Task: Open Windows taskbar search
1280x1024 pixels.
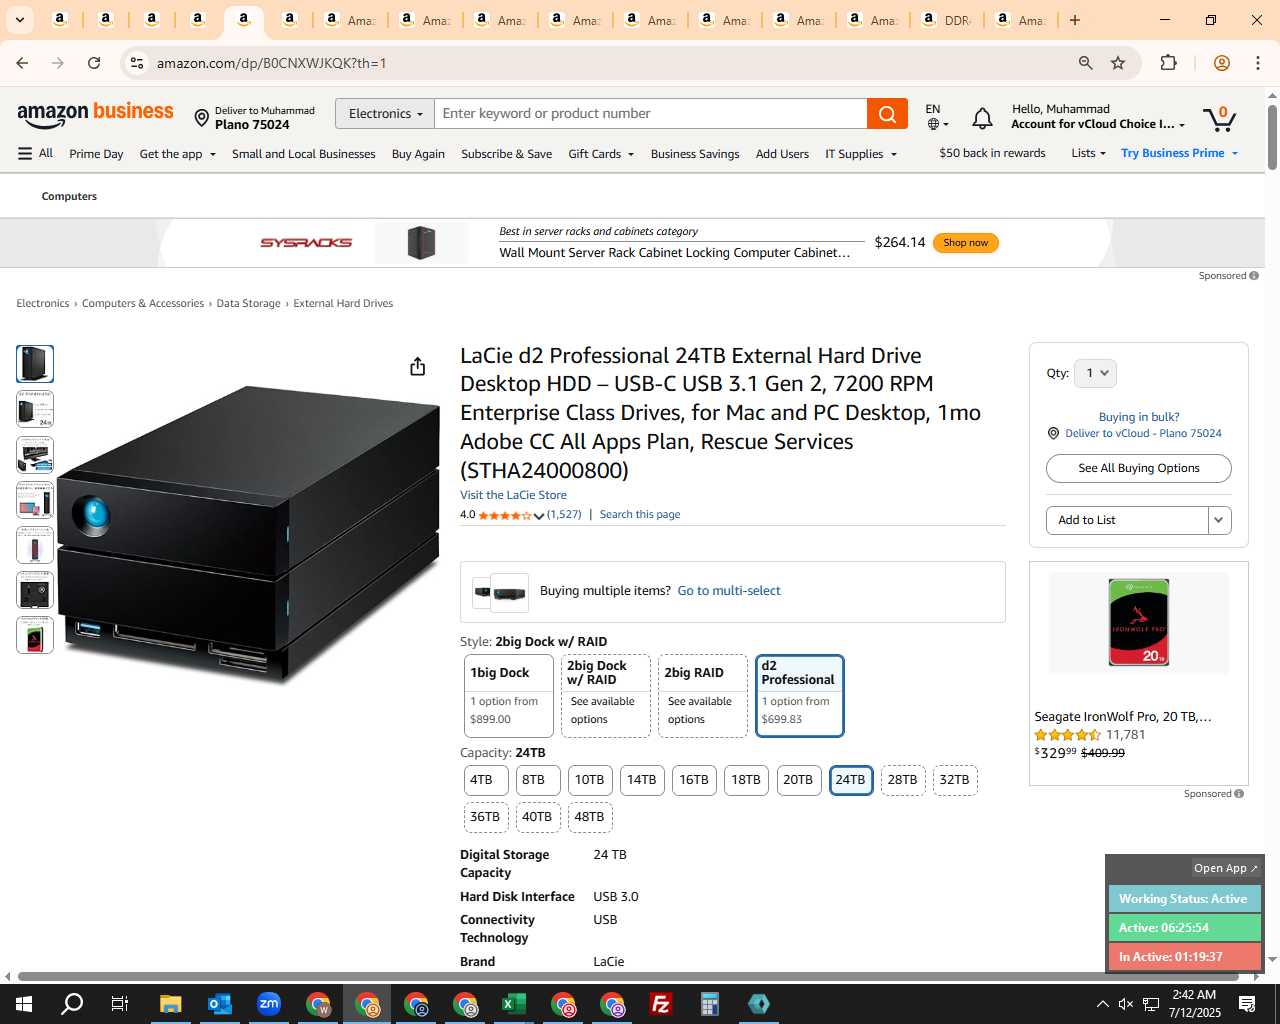Action: click(72, 1004)
